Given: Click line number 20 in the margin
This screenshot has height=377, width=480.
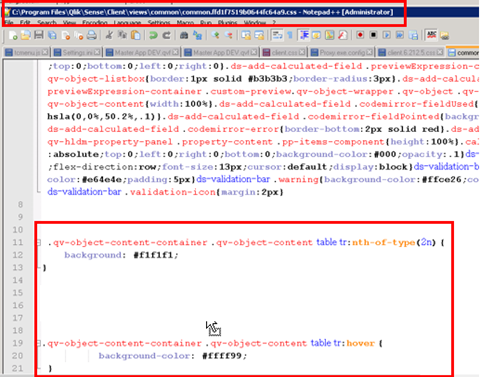Looking at the screenshot, I should tap(18, 356).
